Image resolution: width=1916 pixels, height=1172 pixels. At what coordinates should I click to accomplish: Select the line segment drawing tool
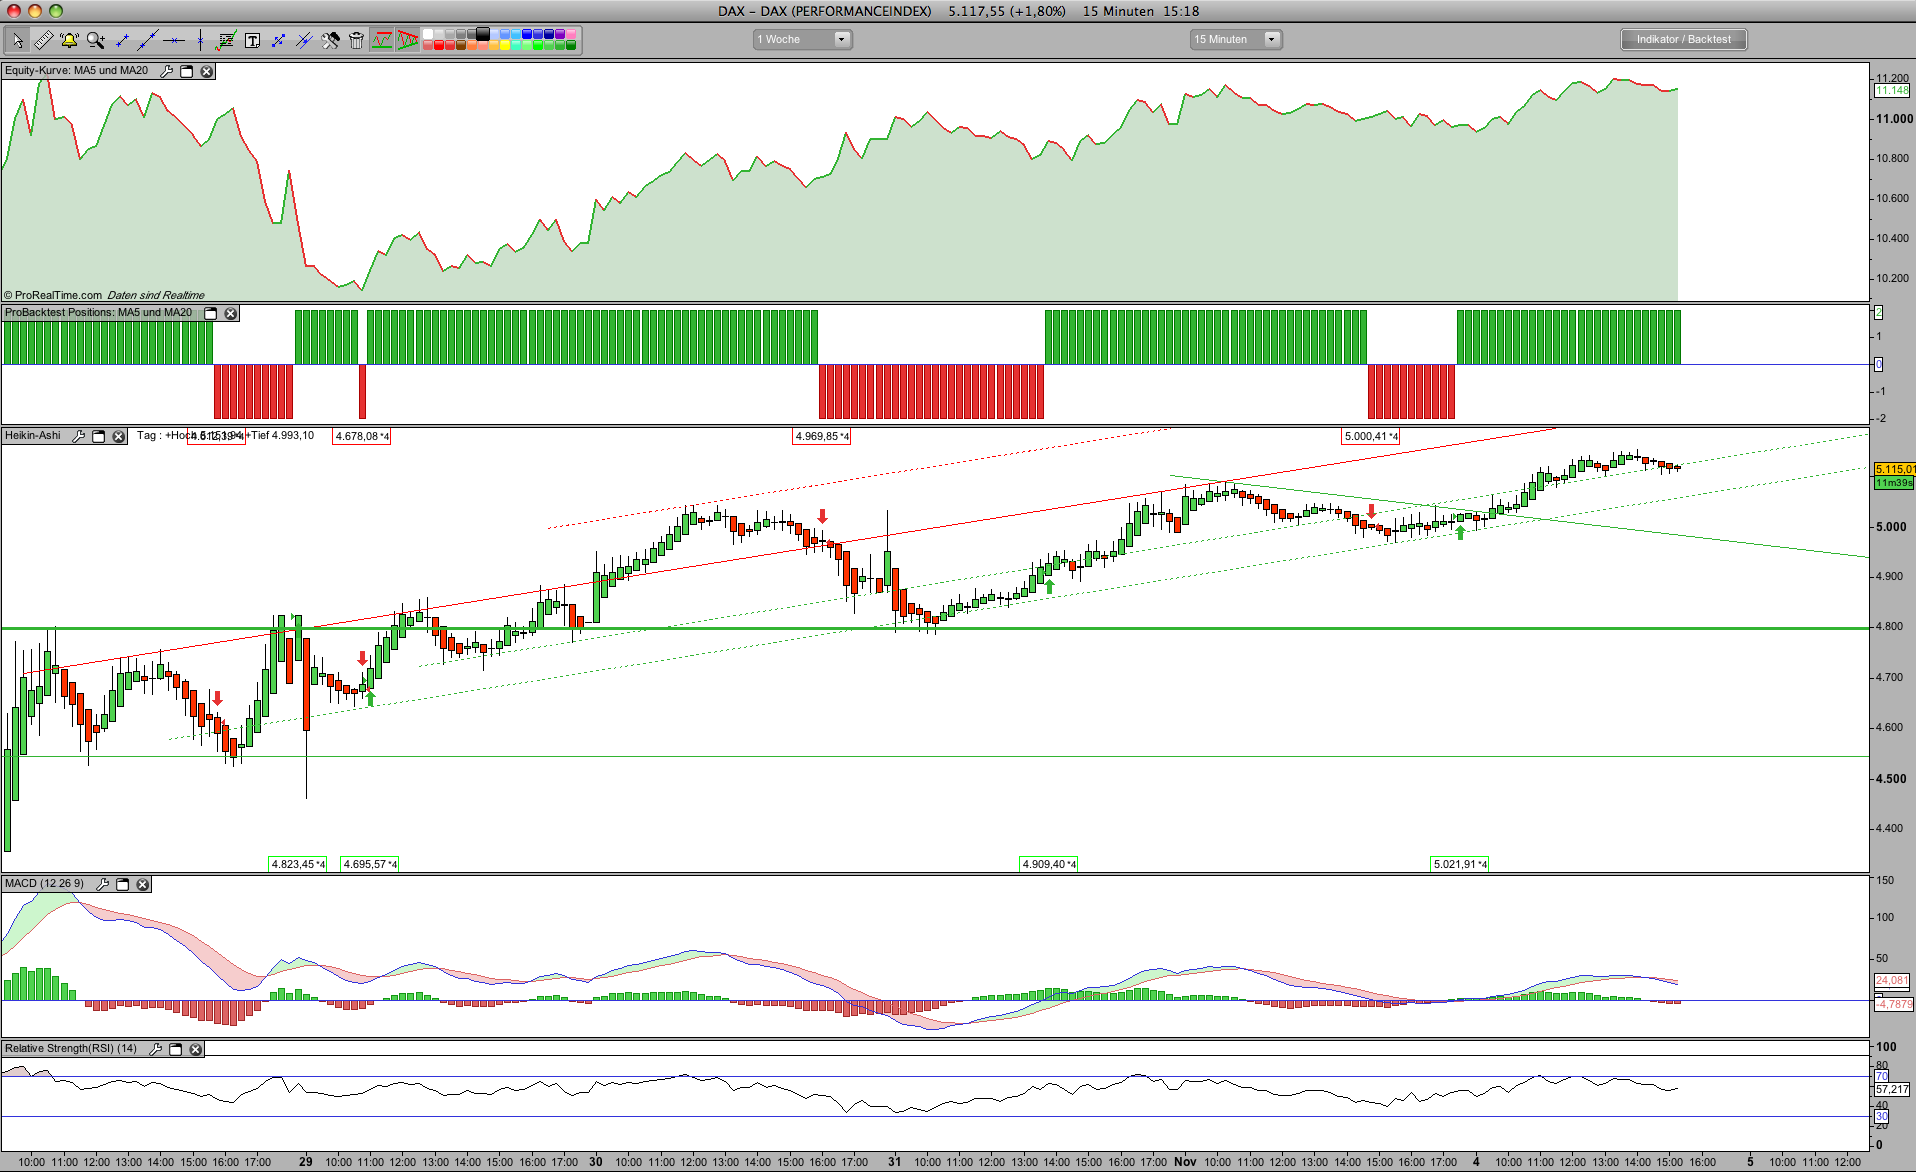click(x=122, y=40)
